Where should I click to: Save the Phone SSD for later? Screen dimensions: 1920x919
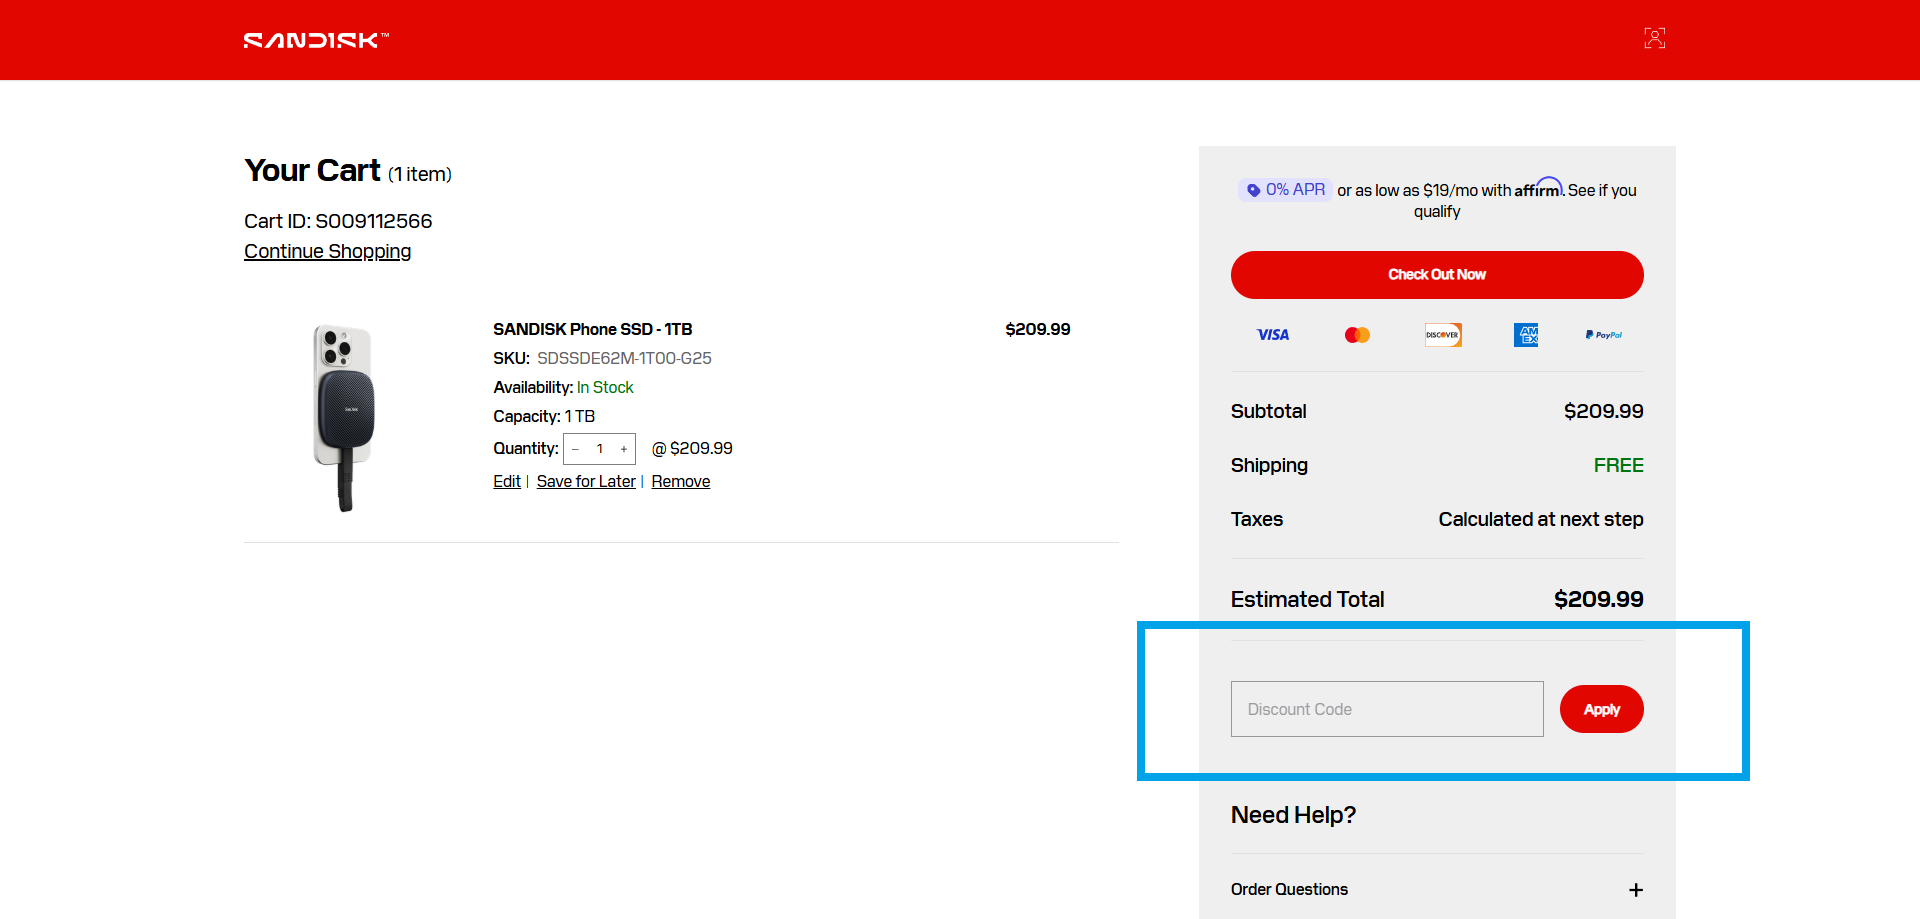pos(586,482)
